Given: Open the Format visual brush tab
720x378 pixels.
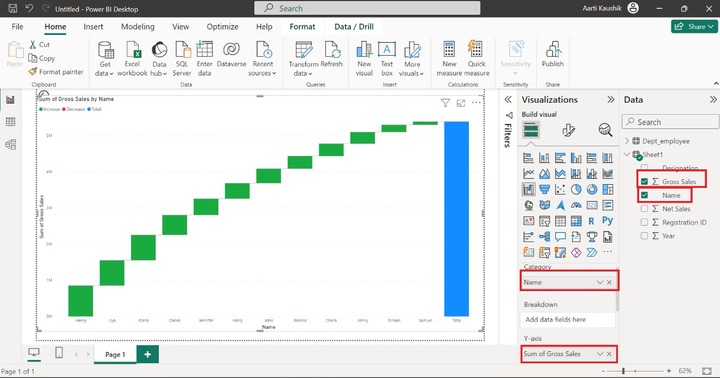Looking at the screenshot, I should tap(568, 130).
